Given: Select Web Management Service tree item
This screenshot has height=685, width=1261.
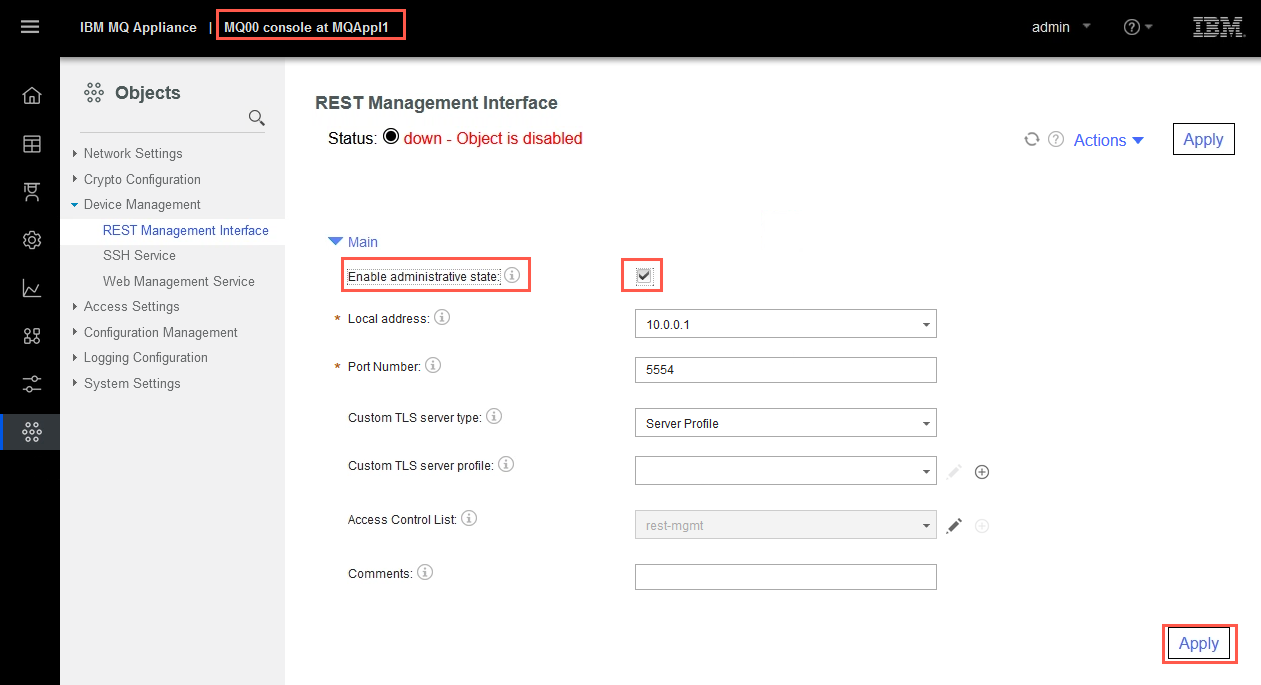Looking at the screenshot, I should click(x=179, y=281).
